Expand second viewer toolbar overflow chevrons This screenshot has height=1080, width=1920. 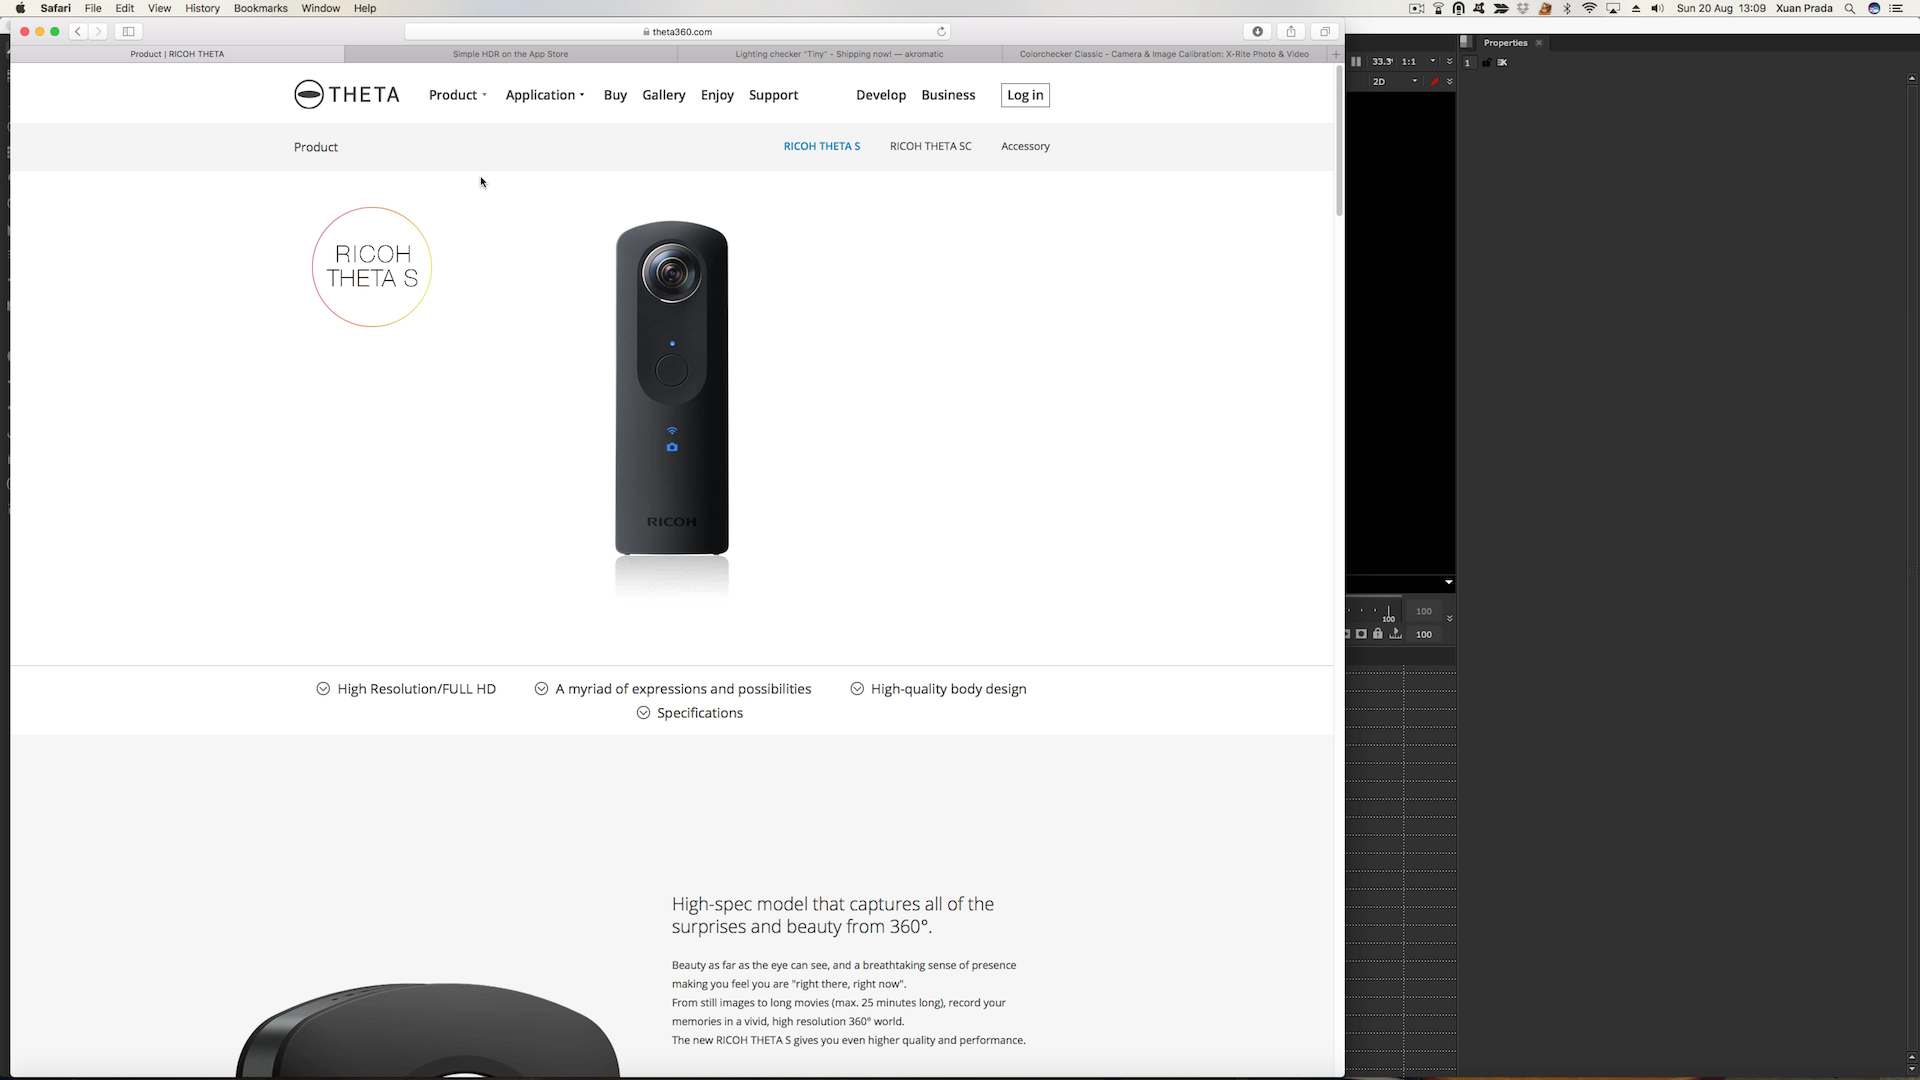click(1450, 81)
